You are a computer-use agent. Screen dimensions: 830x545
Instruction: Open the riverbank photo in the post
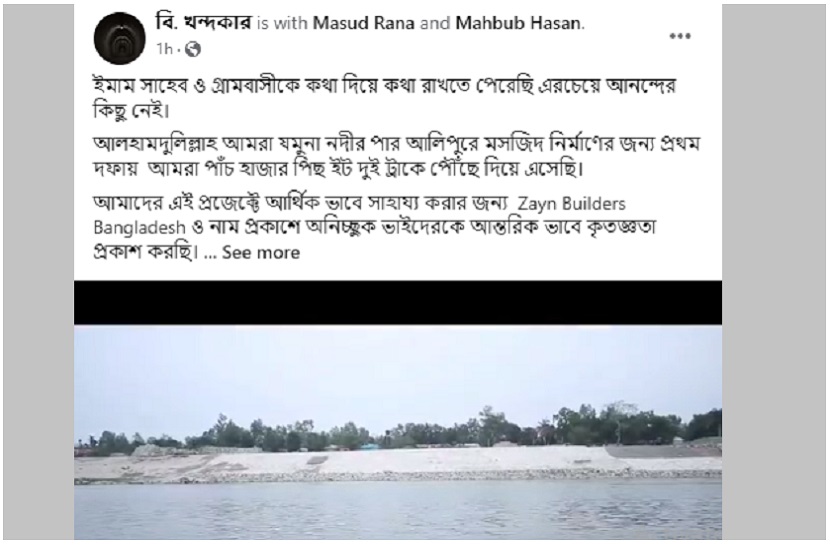pyautogui.click(x=398, y=433)
